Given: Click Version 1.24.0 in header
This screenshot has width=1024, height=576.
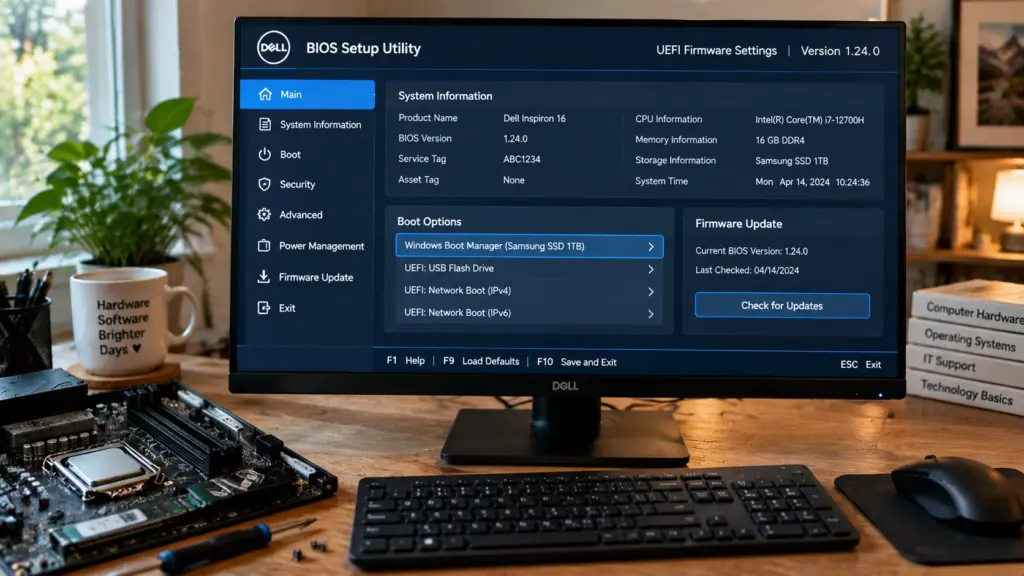Looking at the screenshot, I should 840,50.
